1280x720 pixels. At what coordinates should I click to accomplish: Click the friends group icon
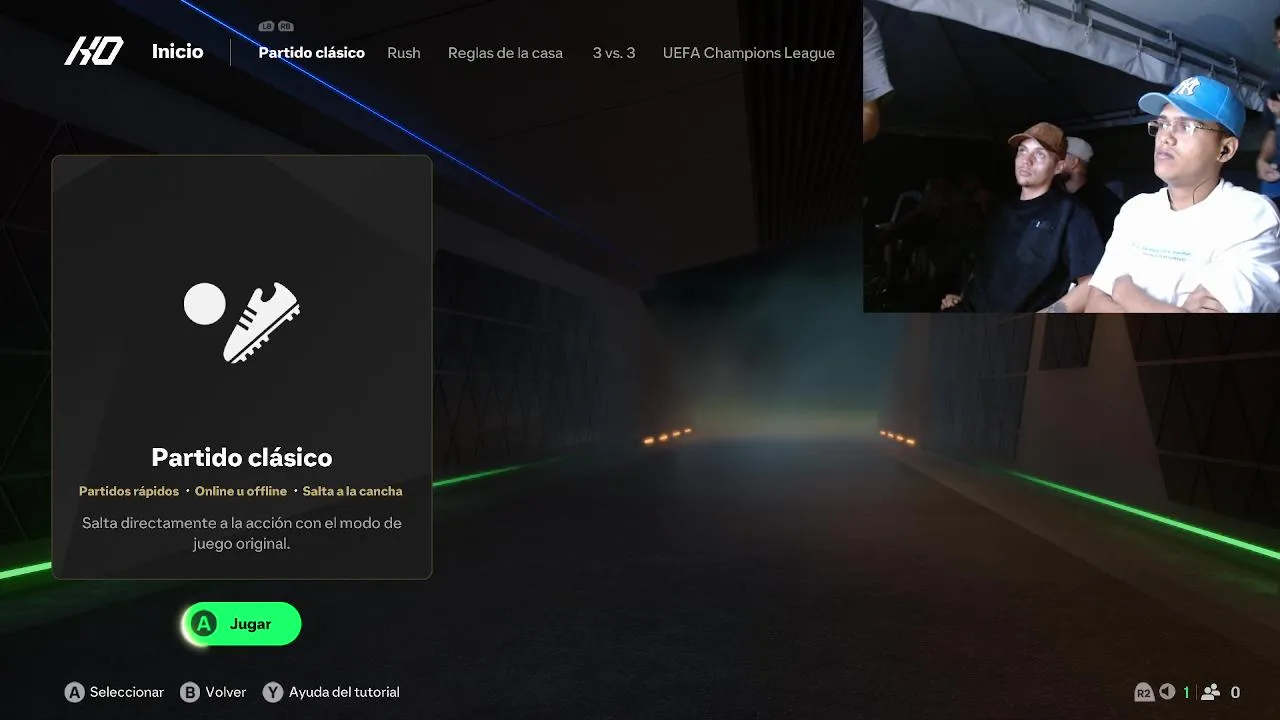[1210, 692]
